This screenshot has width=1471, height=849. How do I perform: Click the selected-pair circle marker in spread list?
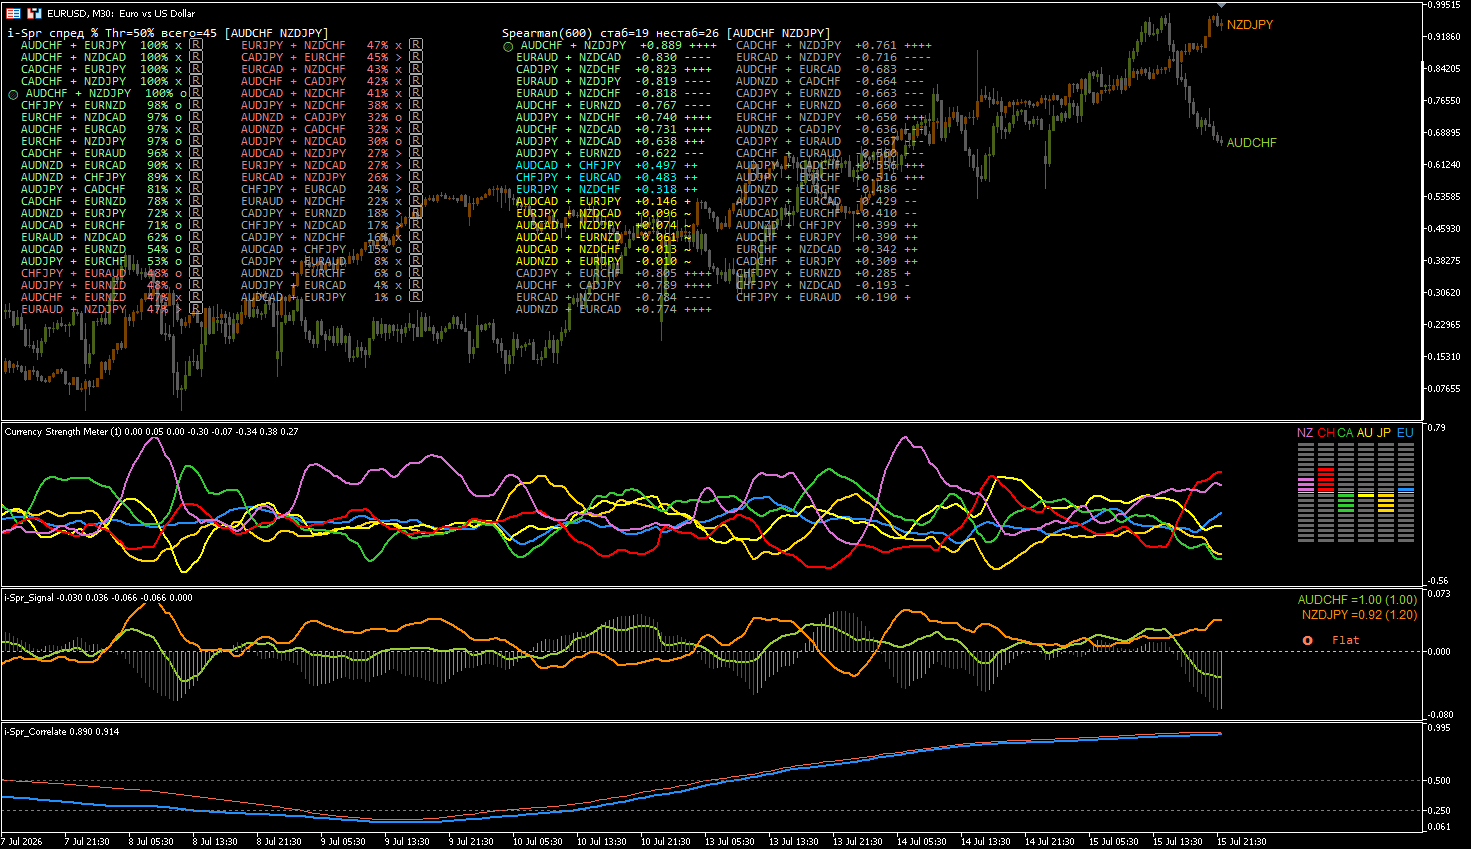coord(14,94)
